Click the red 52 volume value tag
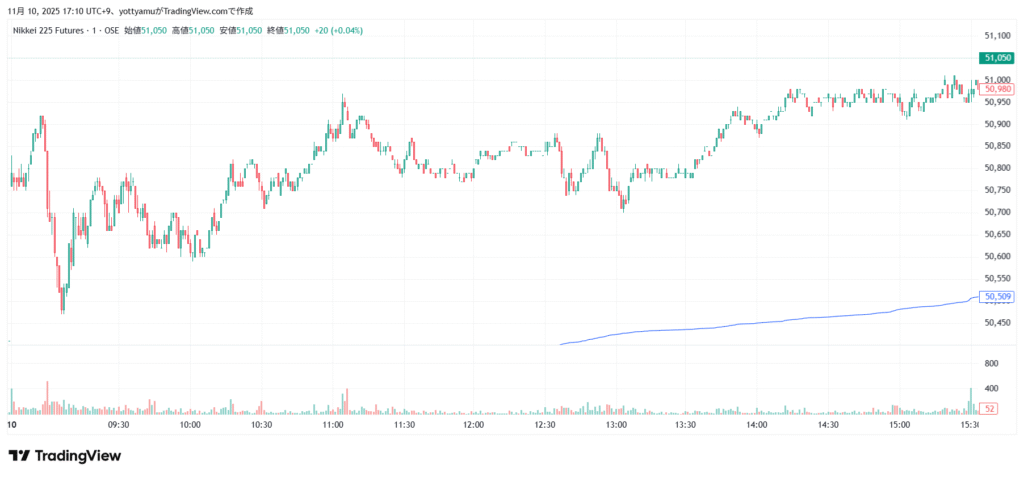Viewport: 1024px width, 477px height. 988,409
